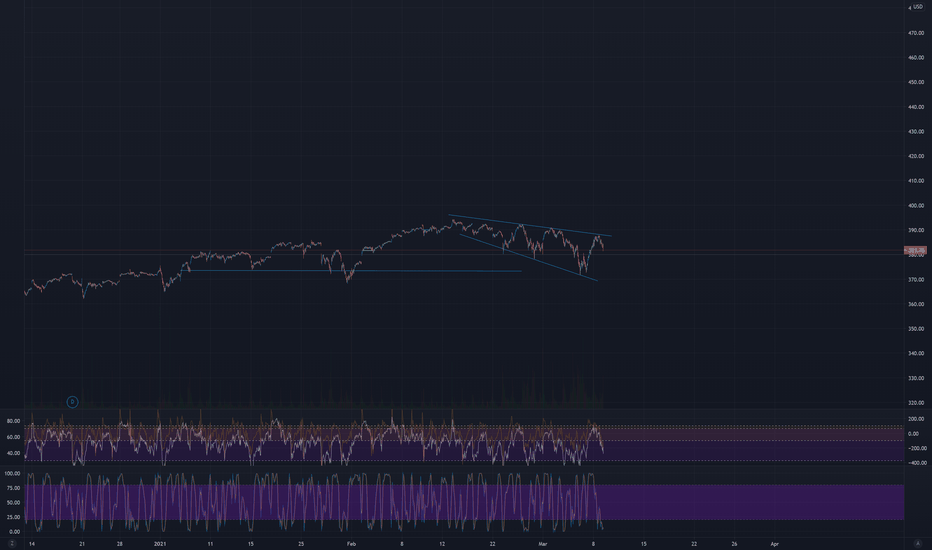932x550 pixels.
Task: Select the current price label on axis
Action: pos(915,250)
